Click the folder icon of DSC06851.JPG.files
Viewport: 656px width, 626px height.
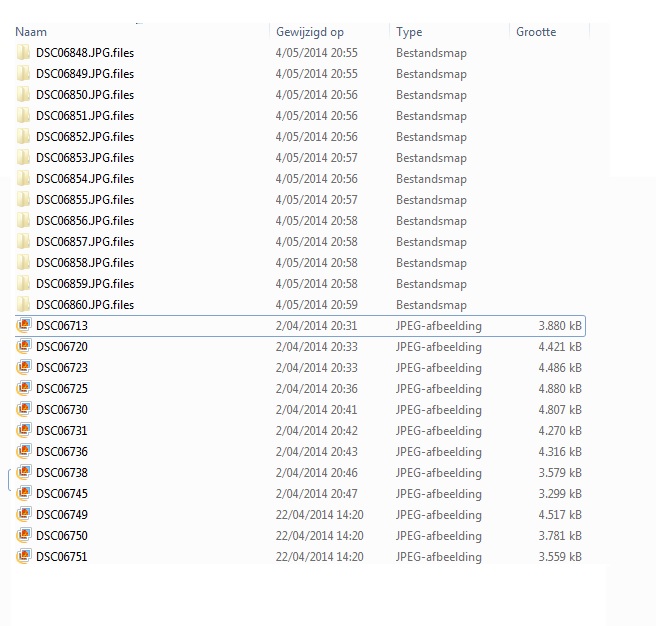pyautogui.click(x=23, y=115)
